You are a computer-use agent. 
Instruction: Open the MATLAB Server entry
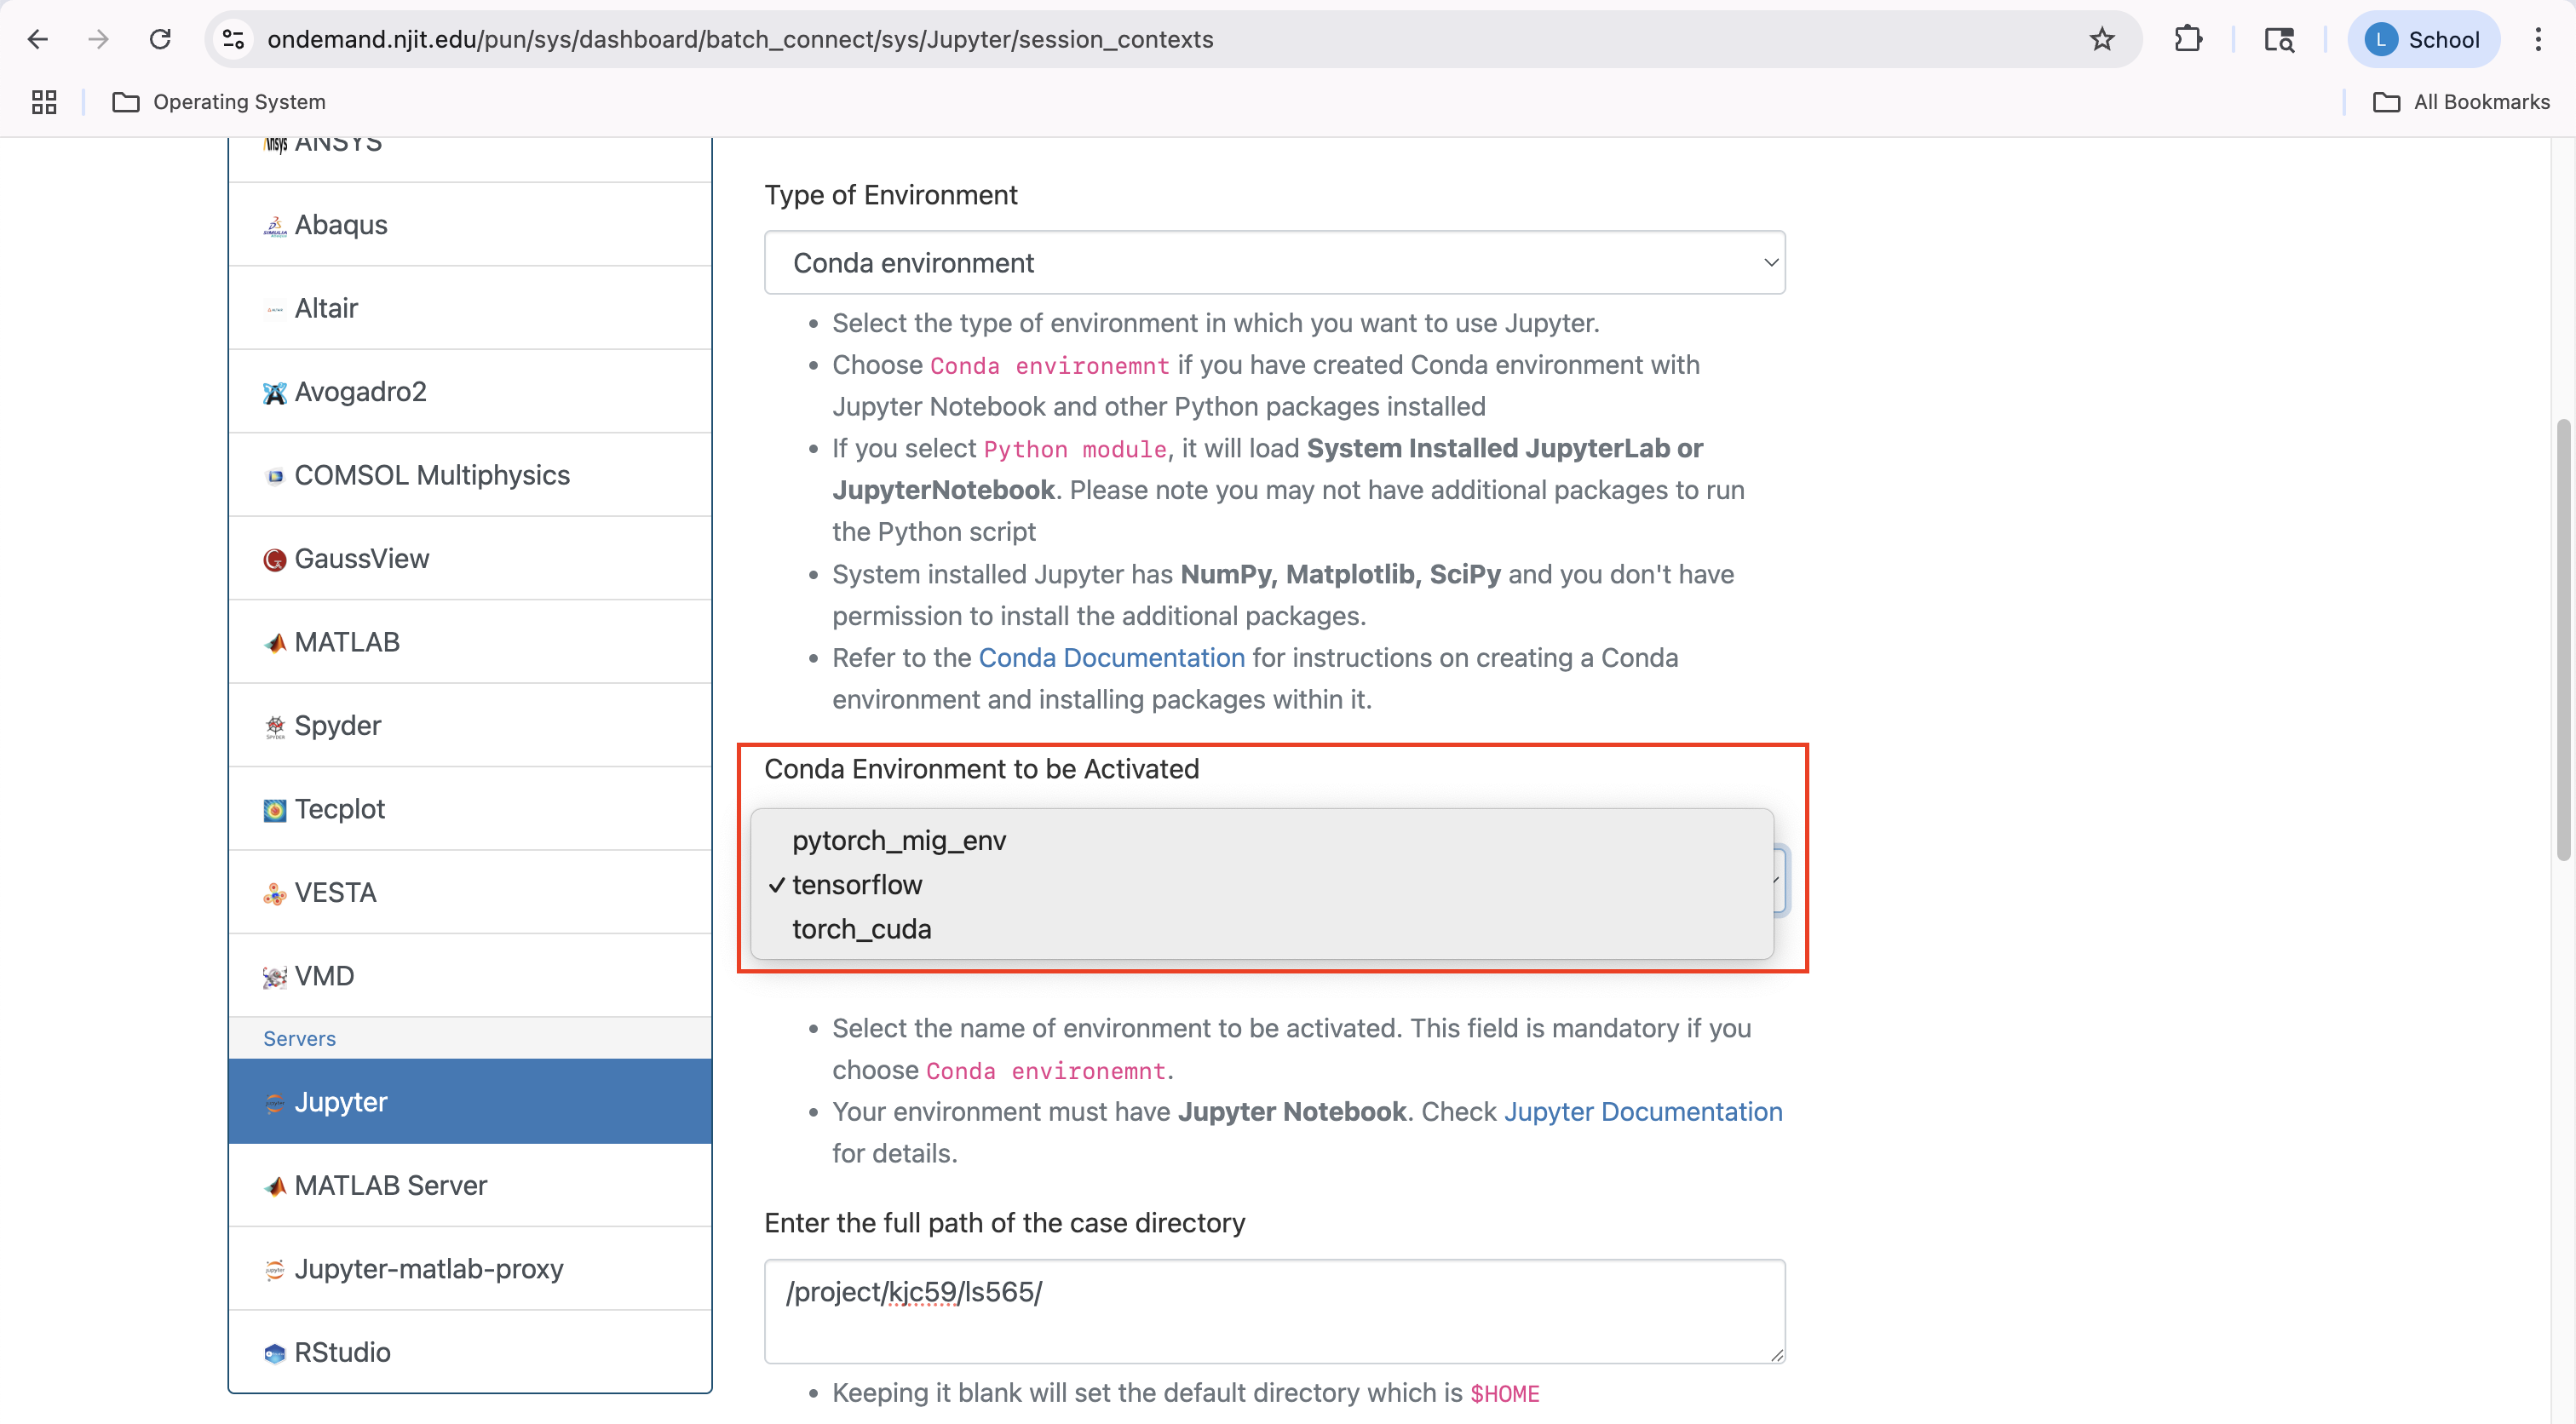click(x=470, y=1185)
